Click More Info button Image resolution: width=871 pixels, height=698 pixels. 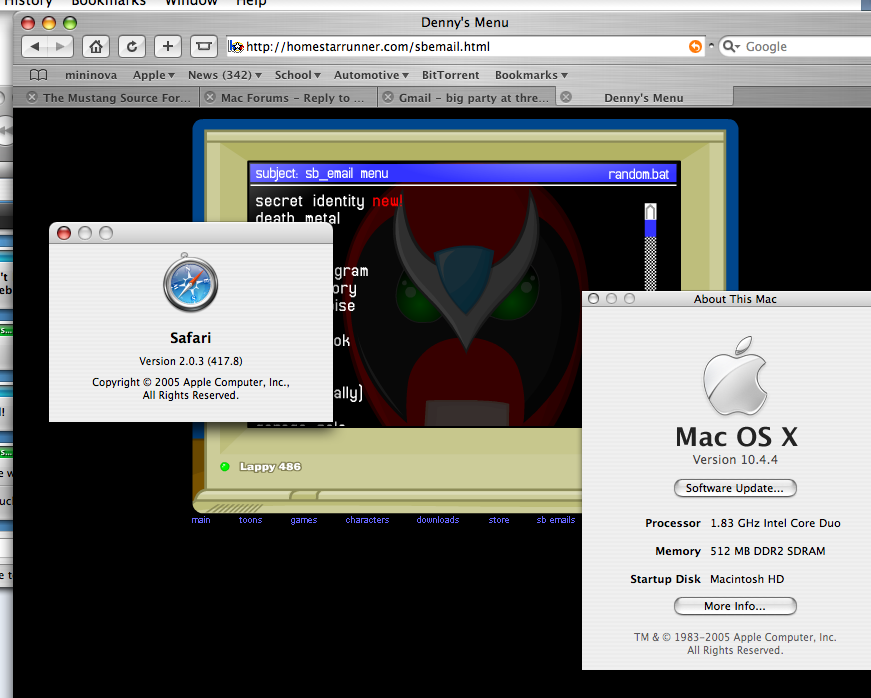pos(735,606)
